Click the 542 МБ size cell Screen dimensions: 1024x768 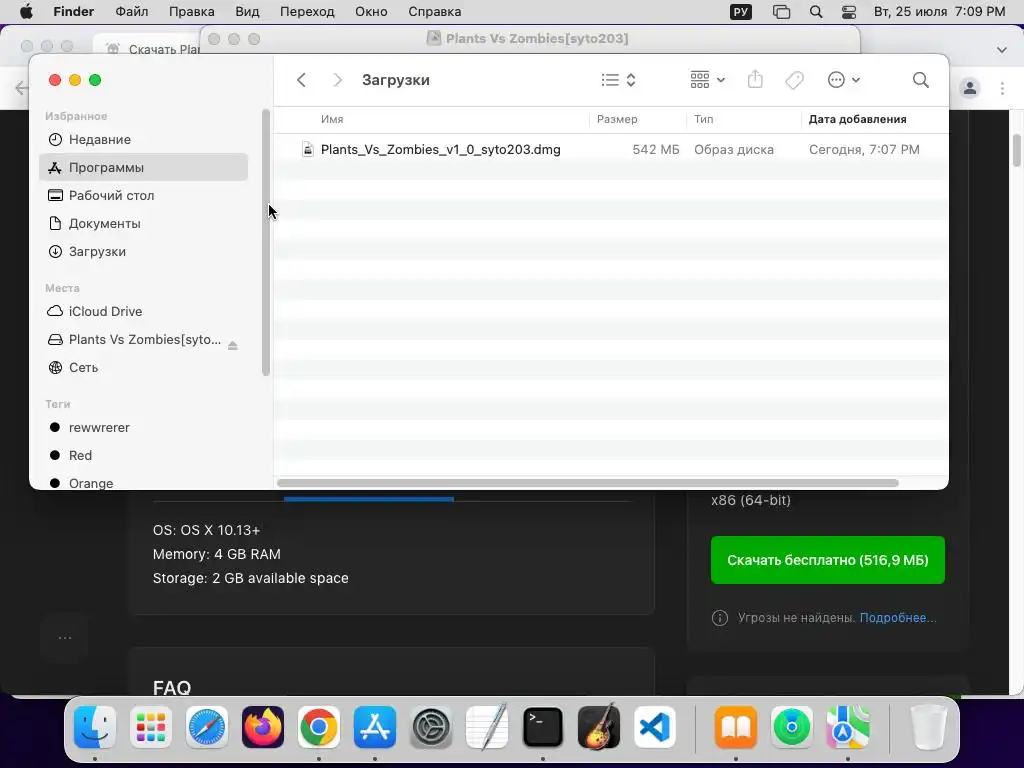click(x=656, y=150)
